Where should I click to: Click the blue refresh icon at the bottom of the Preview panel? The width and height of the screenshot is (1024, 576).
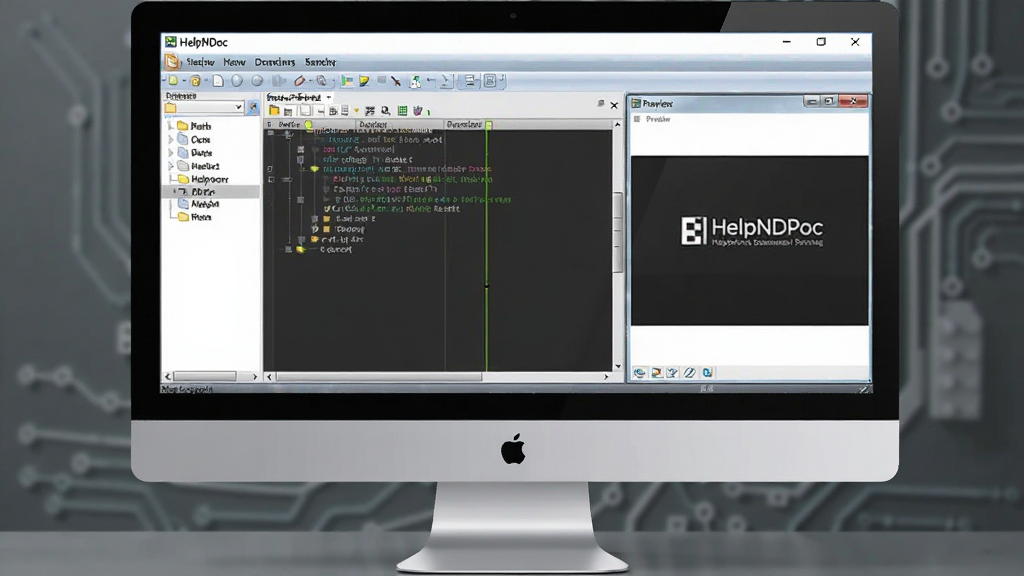(707, 372)
